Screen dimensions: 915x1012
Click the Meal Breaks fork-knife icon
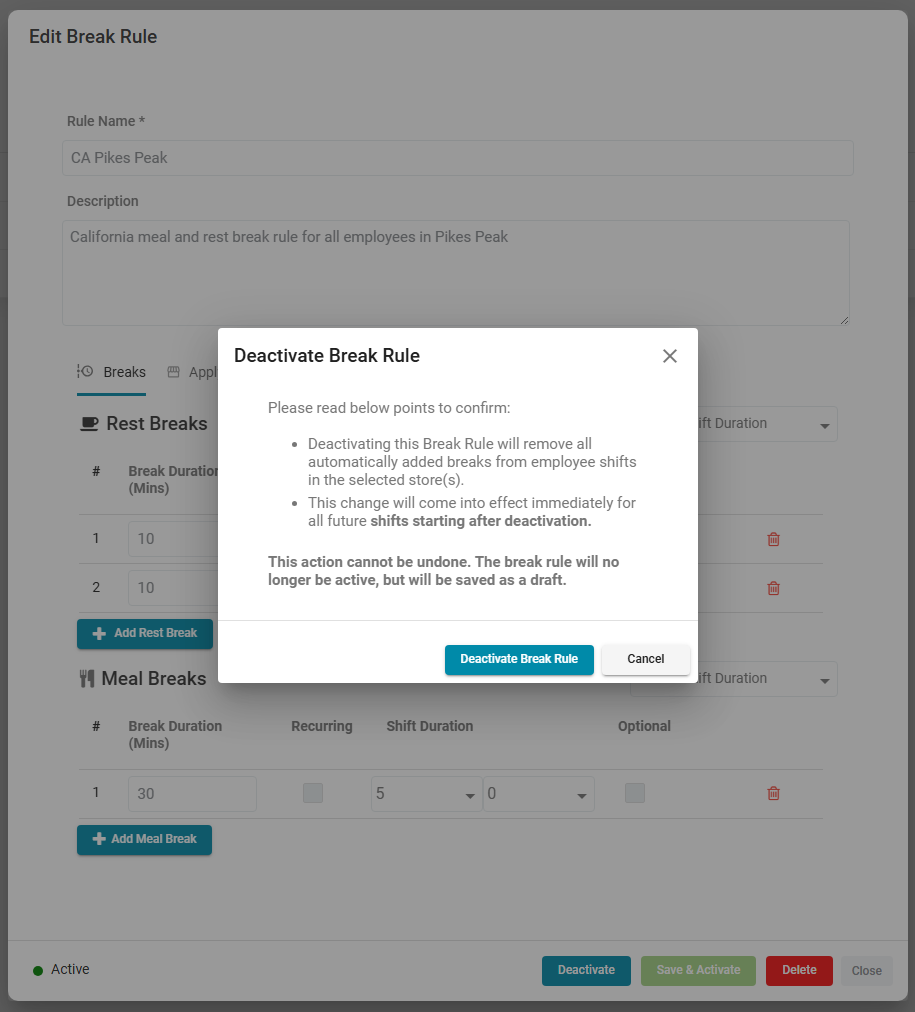87,679
